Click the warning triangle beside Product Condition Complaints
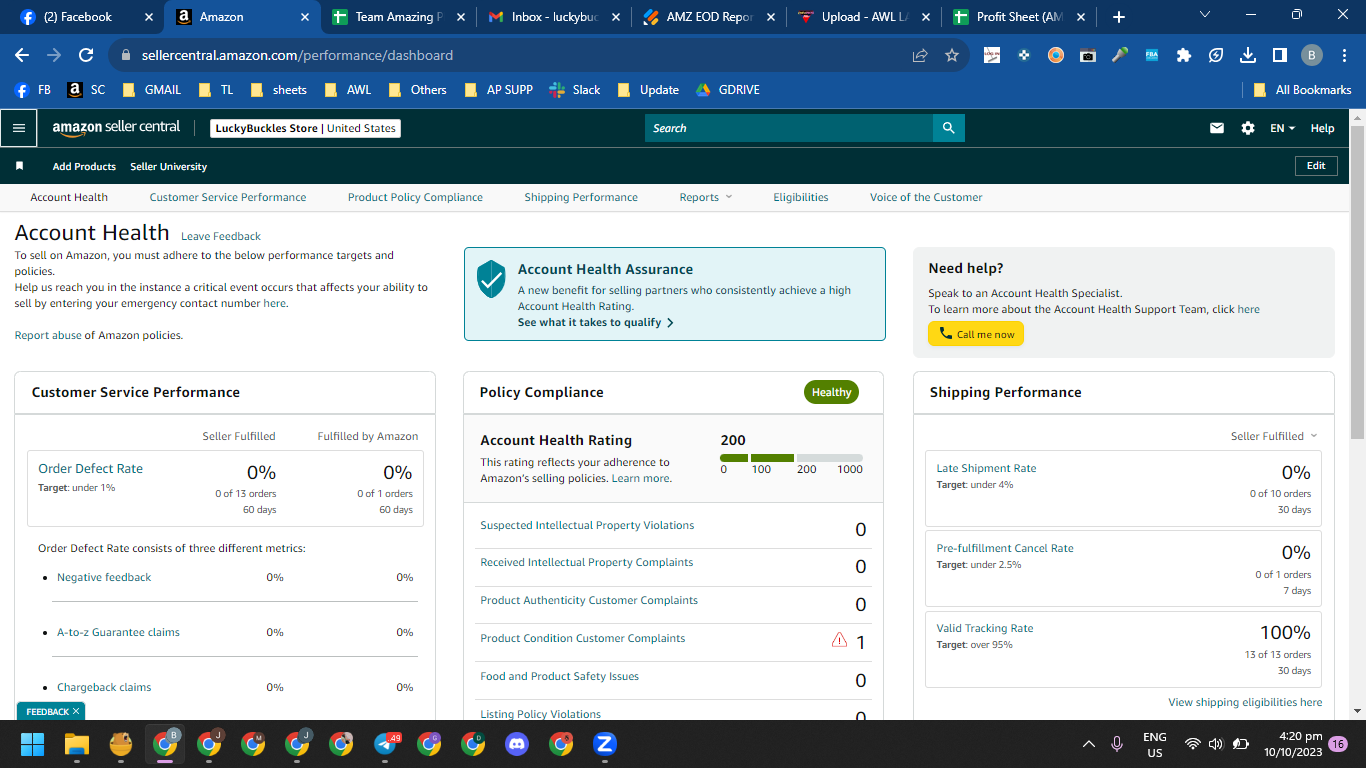1366x768 pixels. coord(840,640)
